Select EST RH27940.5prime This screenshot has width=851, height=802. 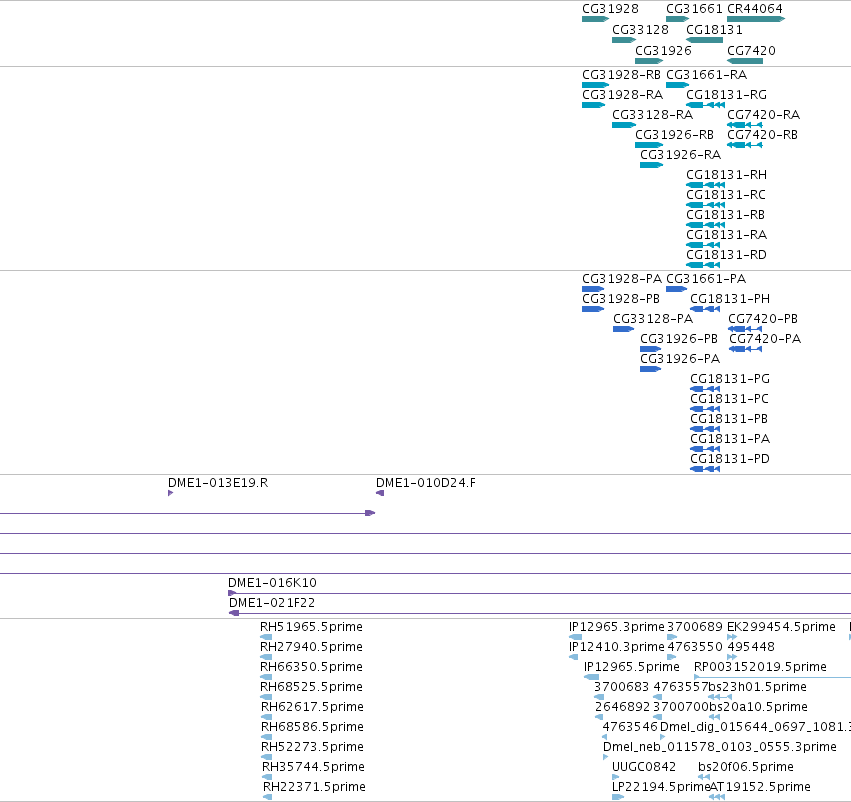coord(311,647)
